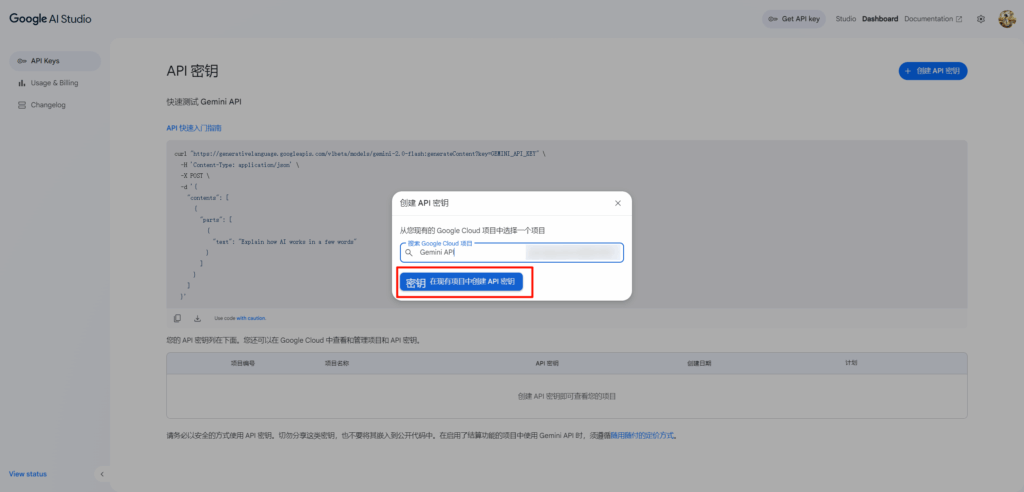This screenshot has height=492, width=1024.
Task: Click the 项目名称 column header
Action: pyautogui.click(x=337, y=363)
